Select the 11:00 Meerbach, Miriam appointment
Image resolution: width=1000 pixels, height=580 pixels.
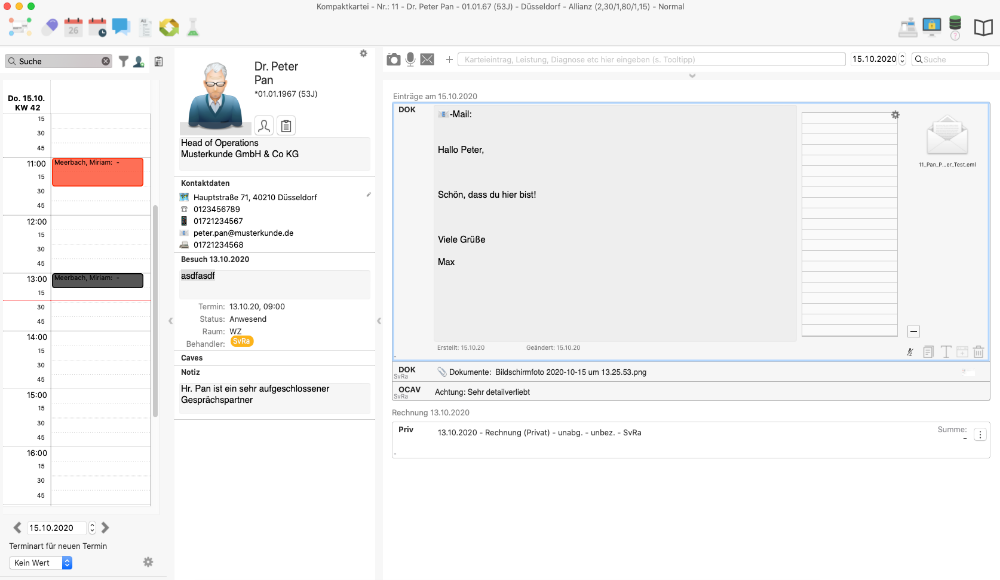coord(97,172)
